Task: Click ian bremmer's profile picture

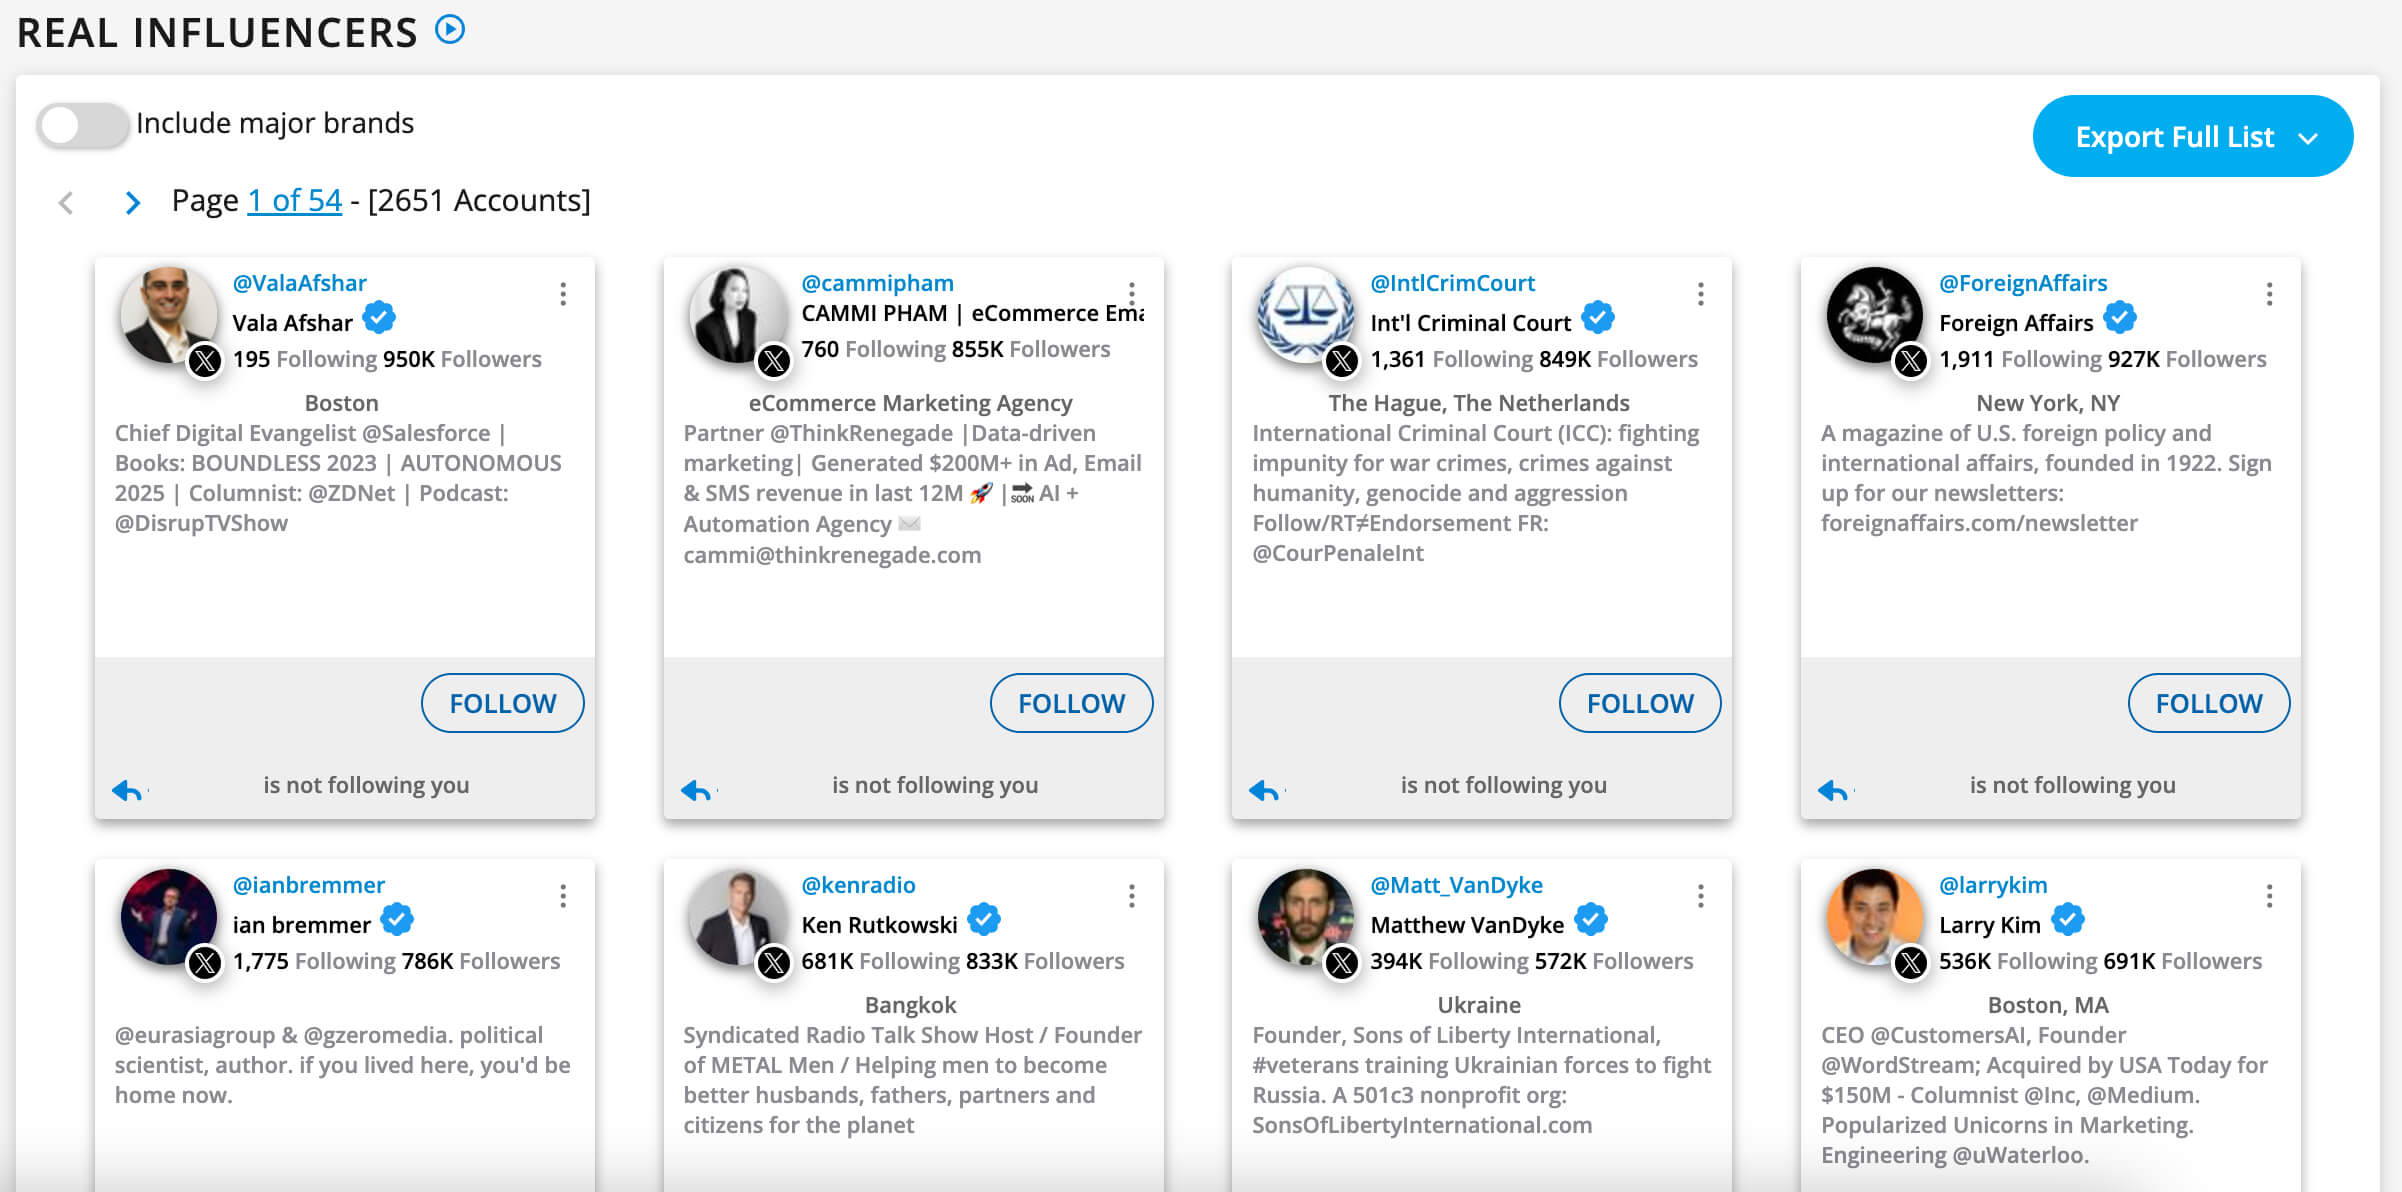Action: [x=169, y=917]
